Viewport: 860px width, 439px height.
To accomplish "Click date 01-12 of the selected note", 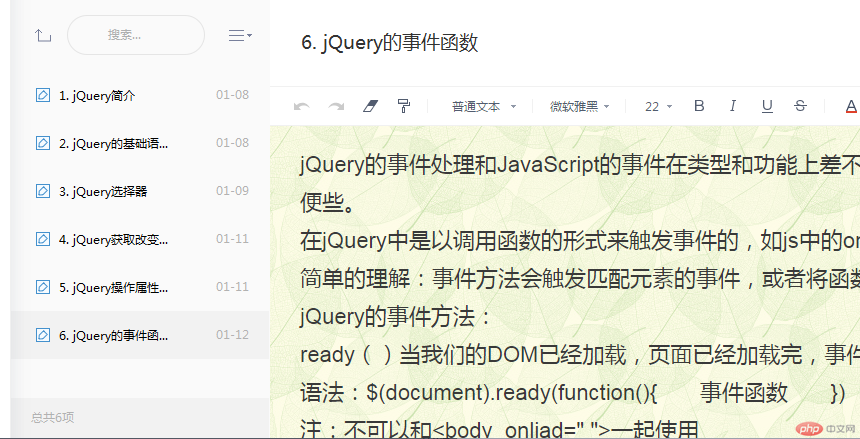I will click(x=233, y=335).
